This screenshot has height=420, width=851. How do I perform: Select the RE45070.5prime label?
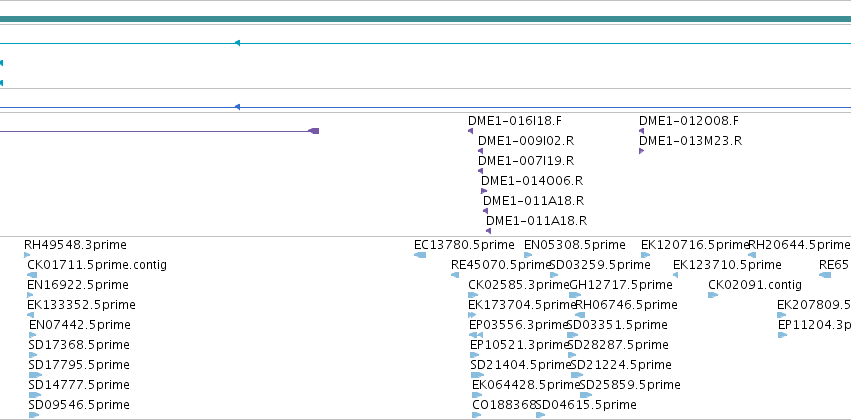(501, 265)
